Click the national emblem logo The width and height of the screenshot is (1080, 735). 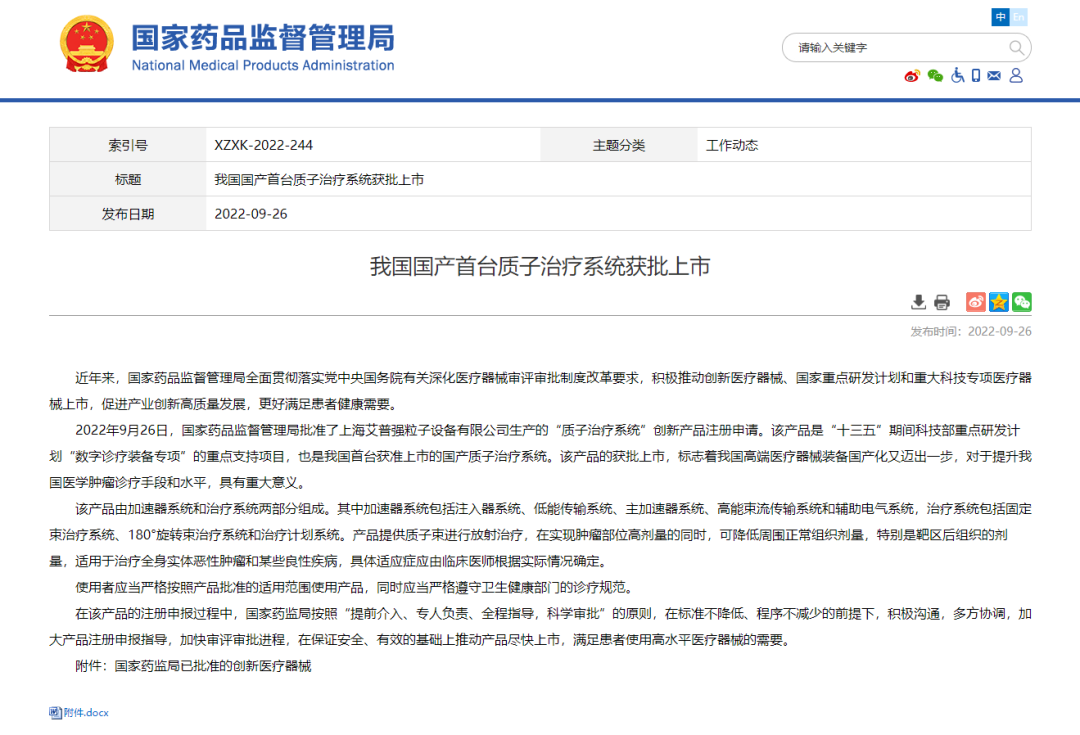[x=87, y=44]
